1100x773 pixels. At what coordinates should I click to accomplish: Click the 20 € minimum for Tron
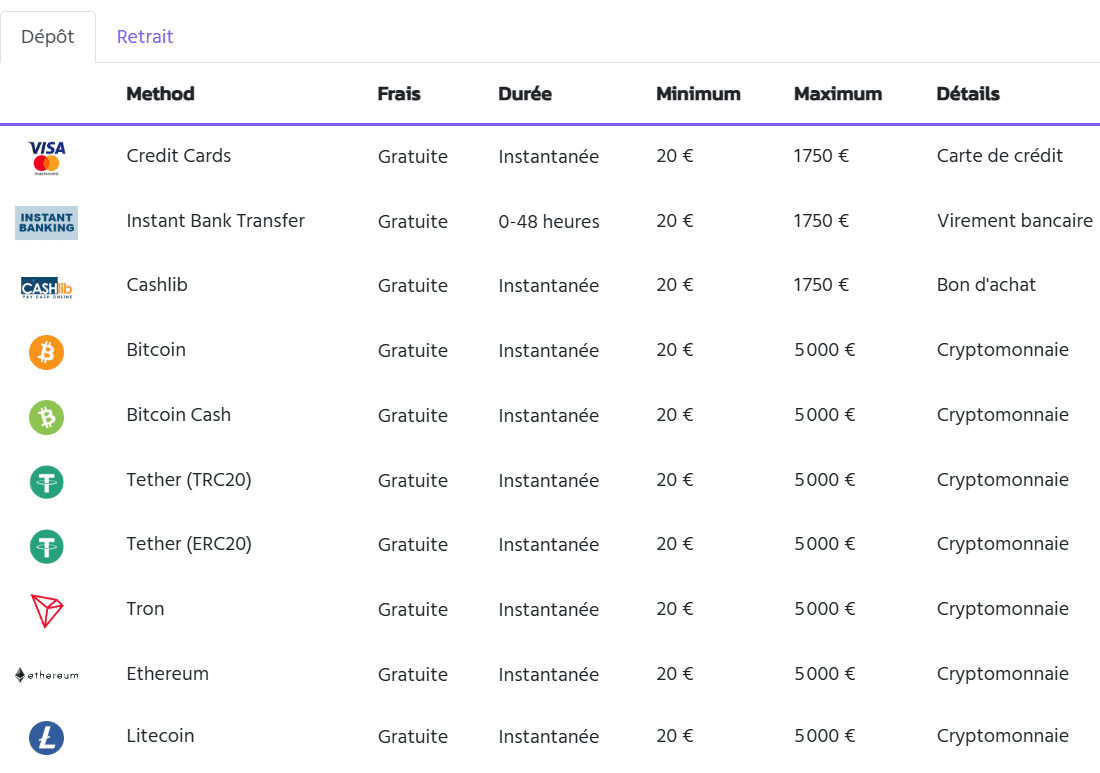674,609
